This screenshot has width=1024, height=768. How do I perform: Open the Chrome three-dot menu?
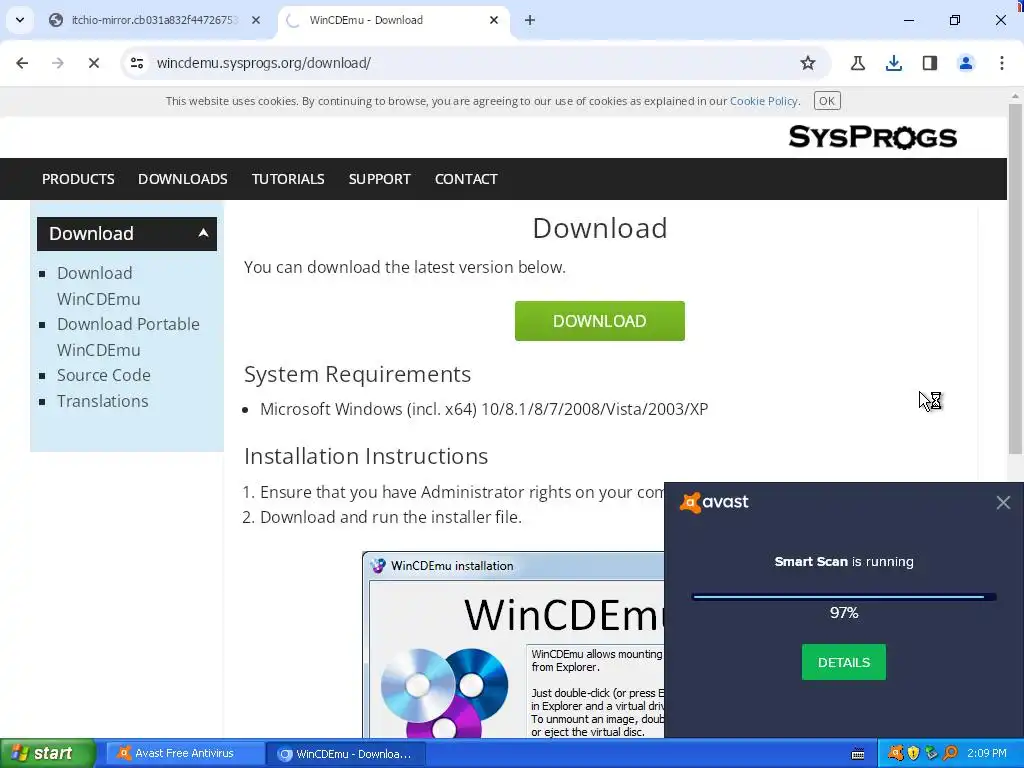[1002, 63]
